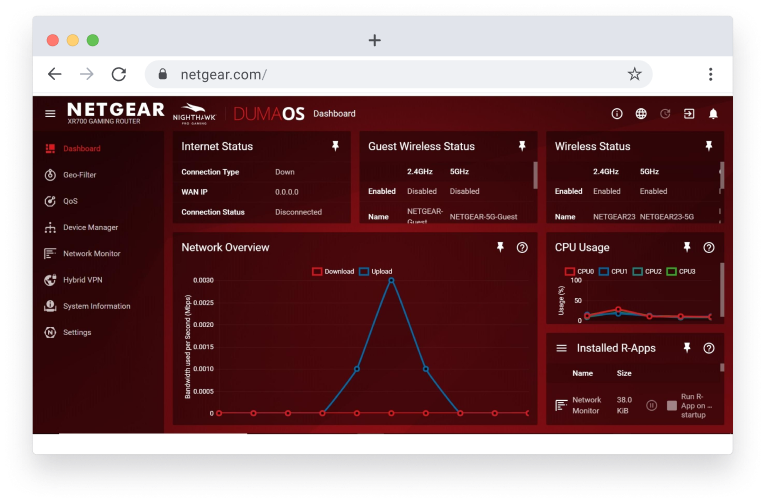
Task: Open help for Network Overview panel
Action: coord(522,248)
